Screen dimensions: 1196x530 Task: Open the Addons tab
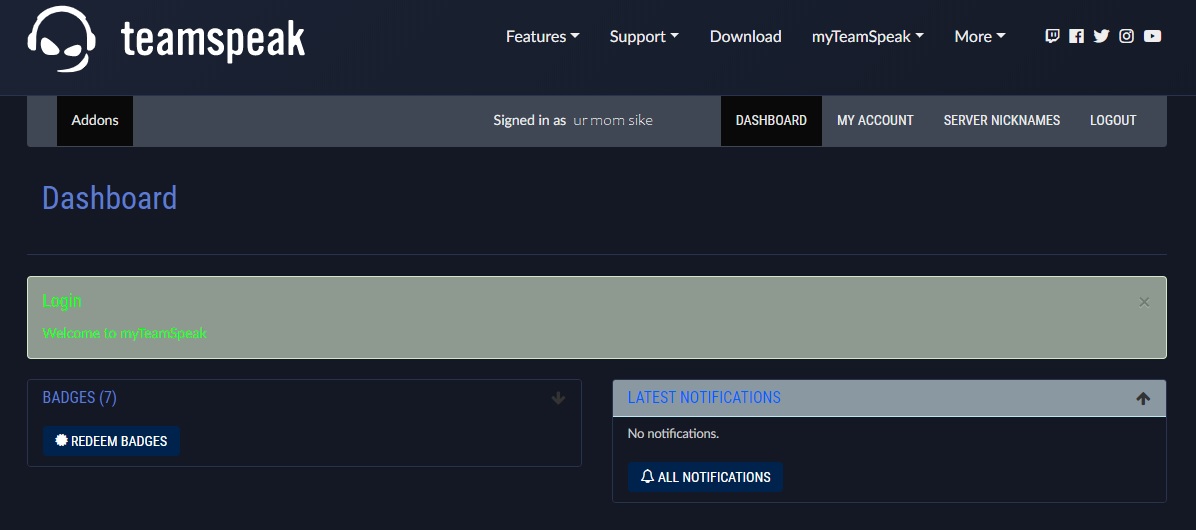tap(95, 120)
